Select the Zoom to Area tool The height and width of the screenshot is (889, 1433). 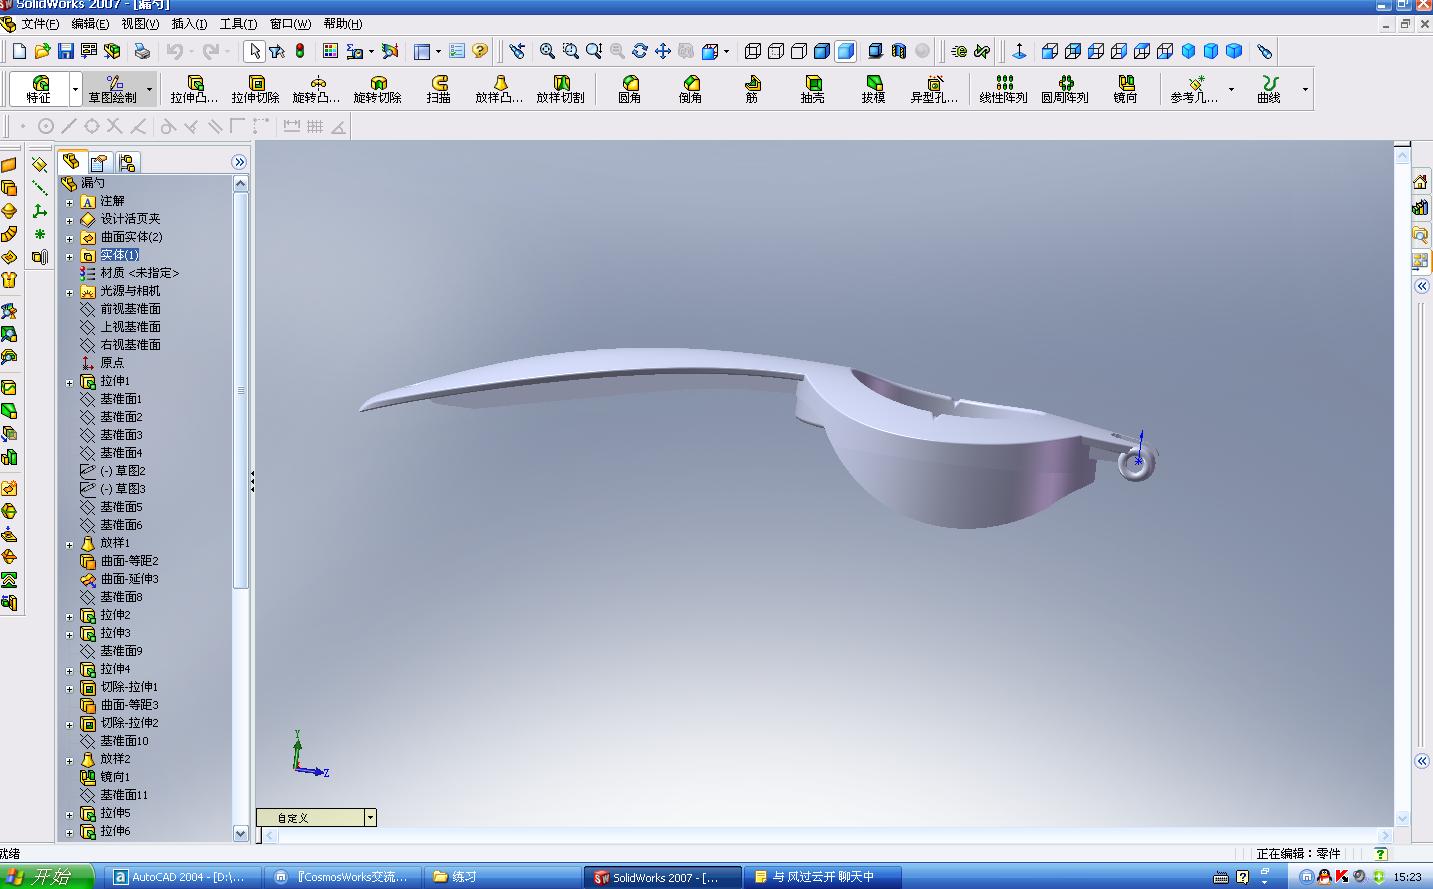click(x=570, y=51)
